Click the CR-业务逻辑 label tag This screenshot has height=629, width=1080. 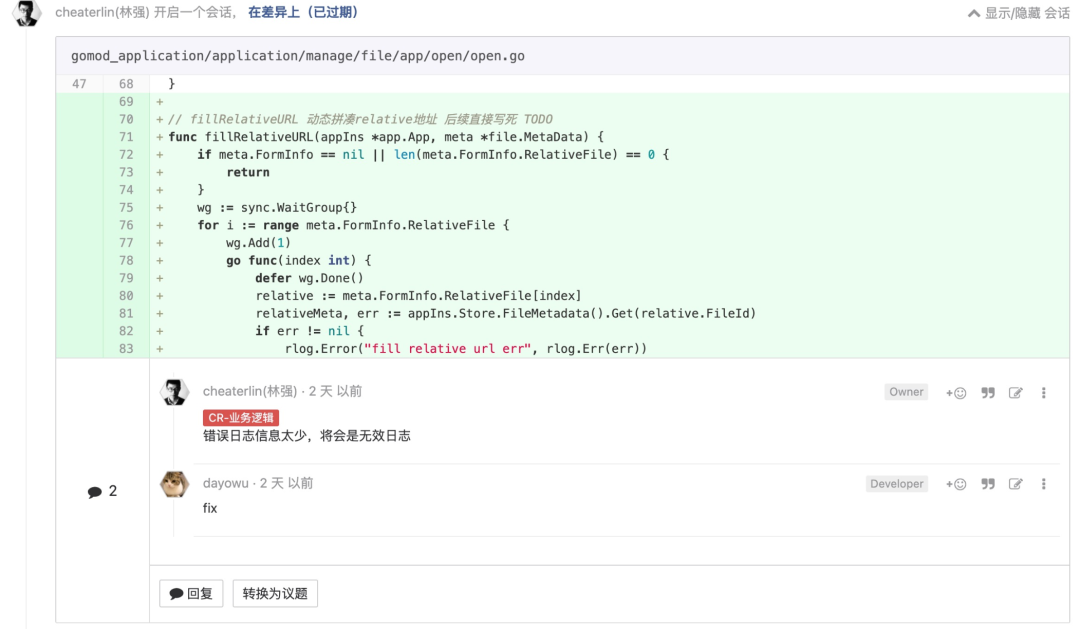(240, 417)
